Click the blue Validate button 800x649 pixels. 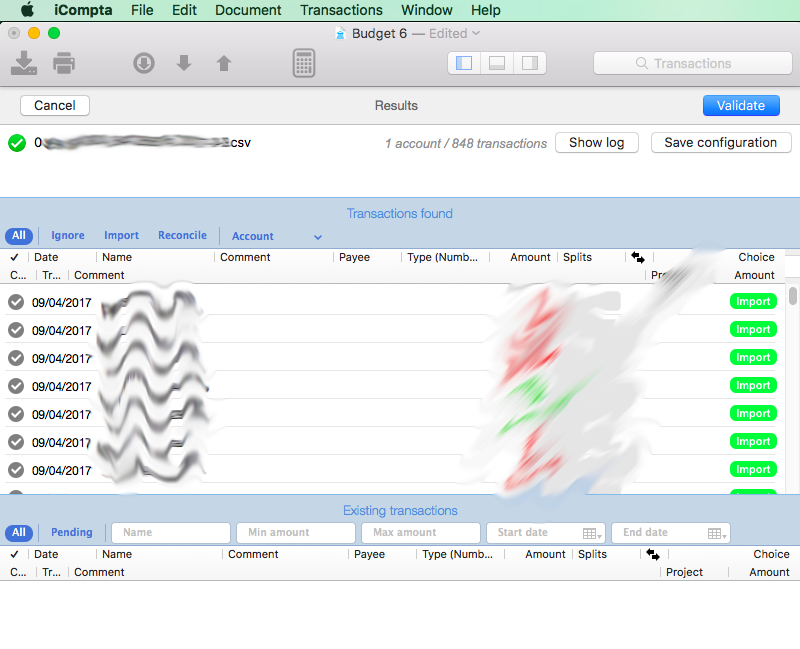point(741,105)
